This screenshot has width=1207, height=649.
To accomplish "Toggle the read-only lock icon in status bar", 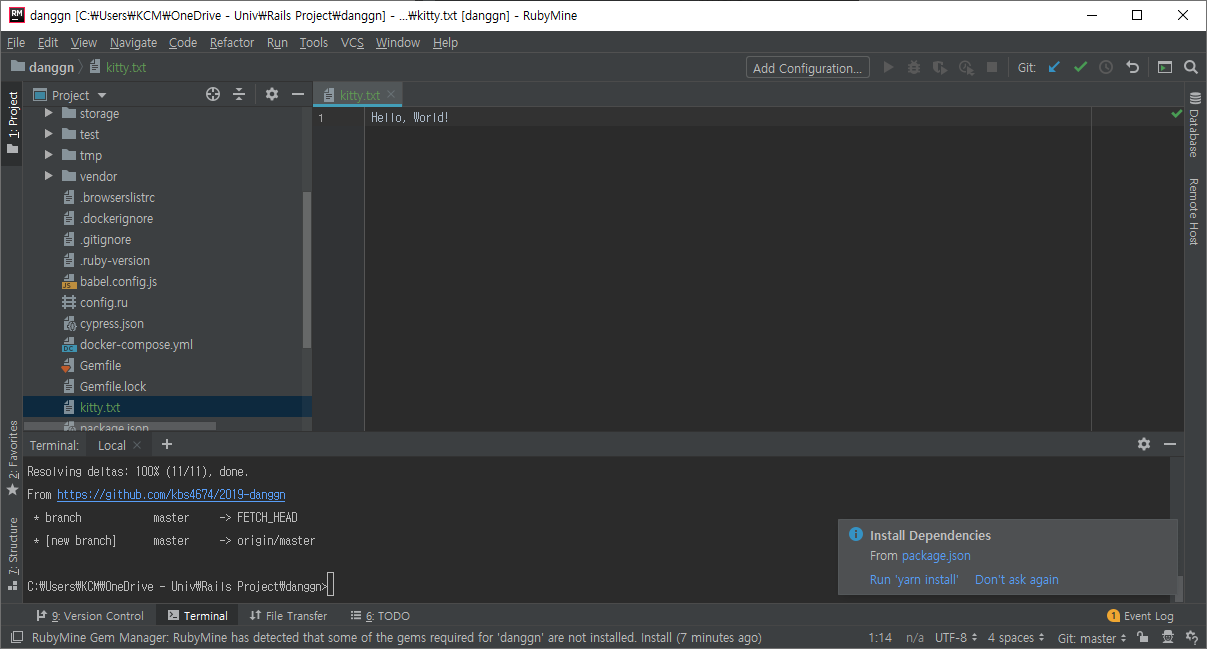I will (x=1142, y=637).
